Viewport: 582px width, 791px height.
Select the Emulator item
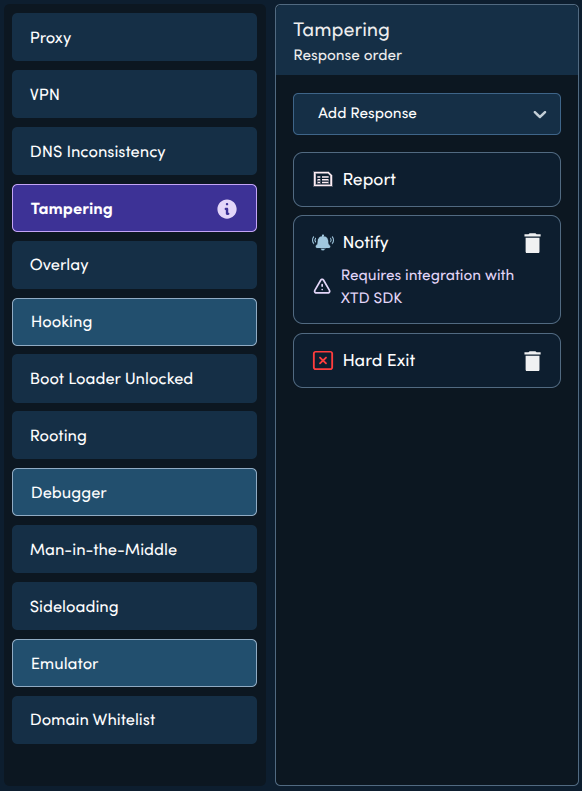point(135,663)
